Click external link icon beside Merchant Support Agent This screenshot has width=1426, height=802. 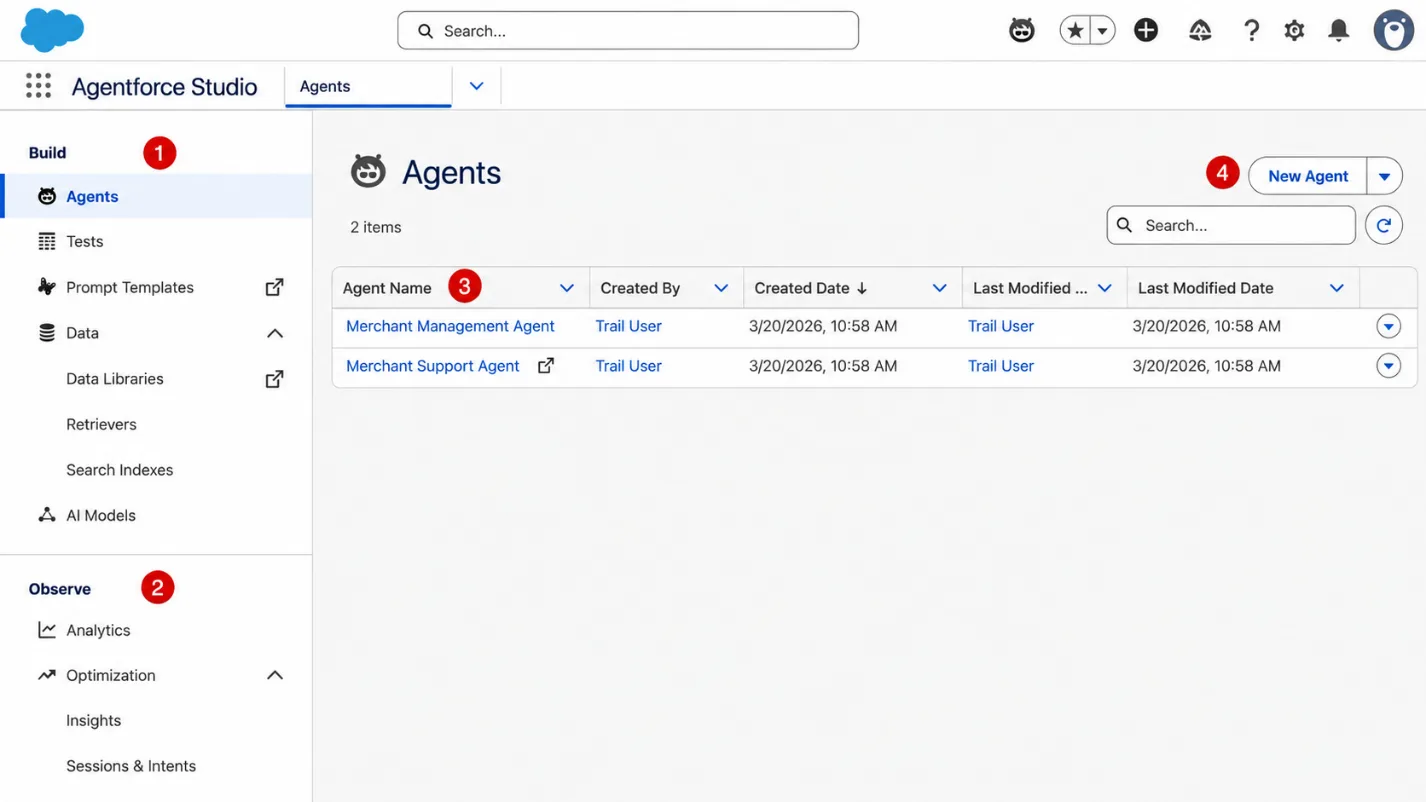point(546,366)
